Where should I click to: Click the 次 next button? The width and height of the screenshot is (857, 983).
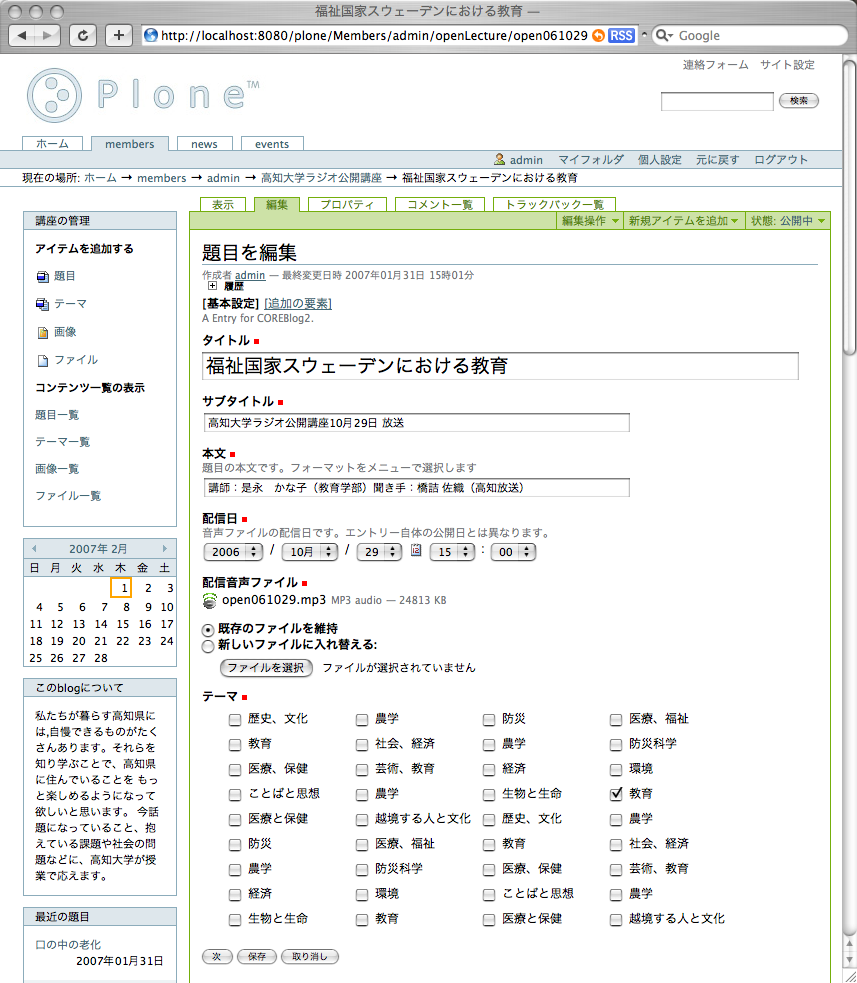point(217,957)
